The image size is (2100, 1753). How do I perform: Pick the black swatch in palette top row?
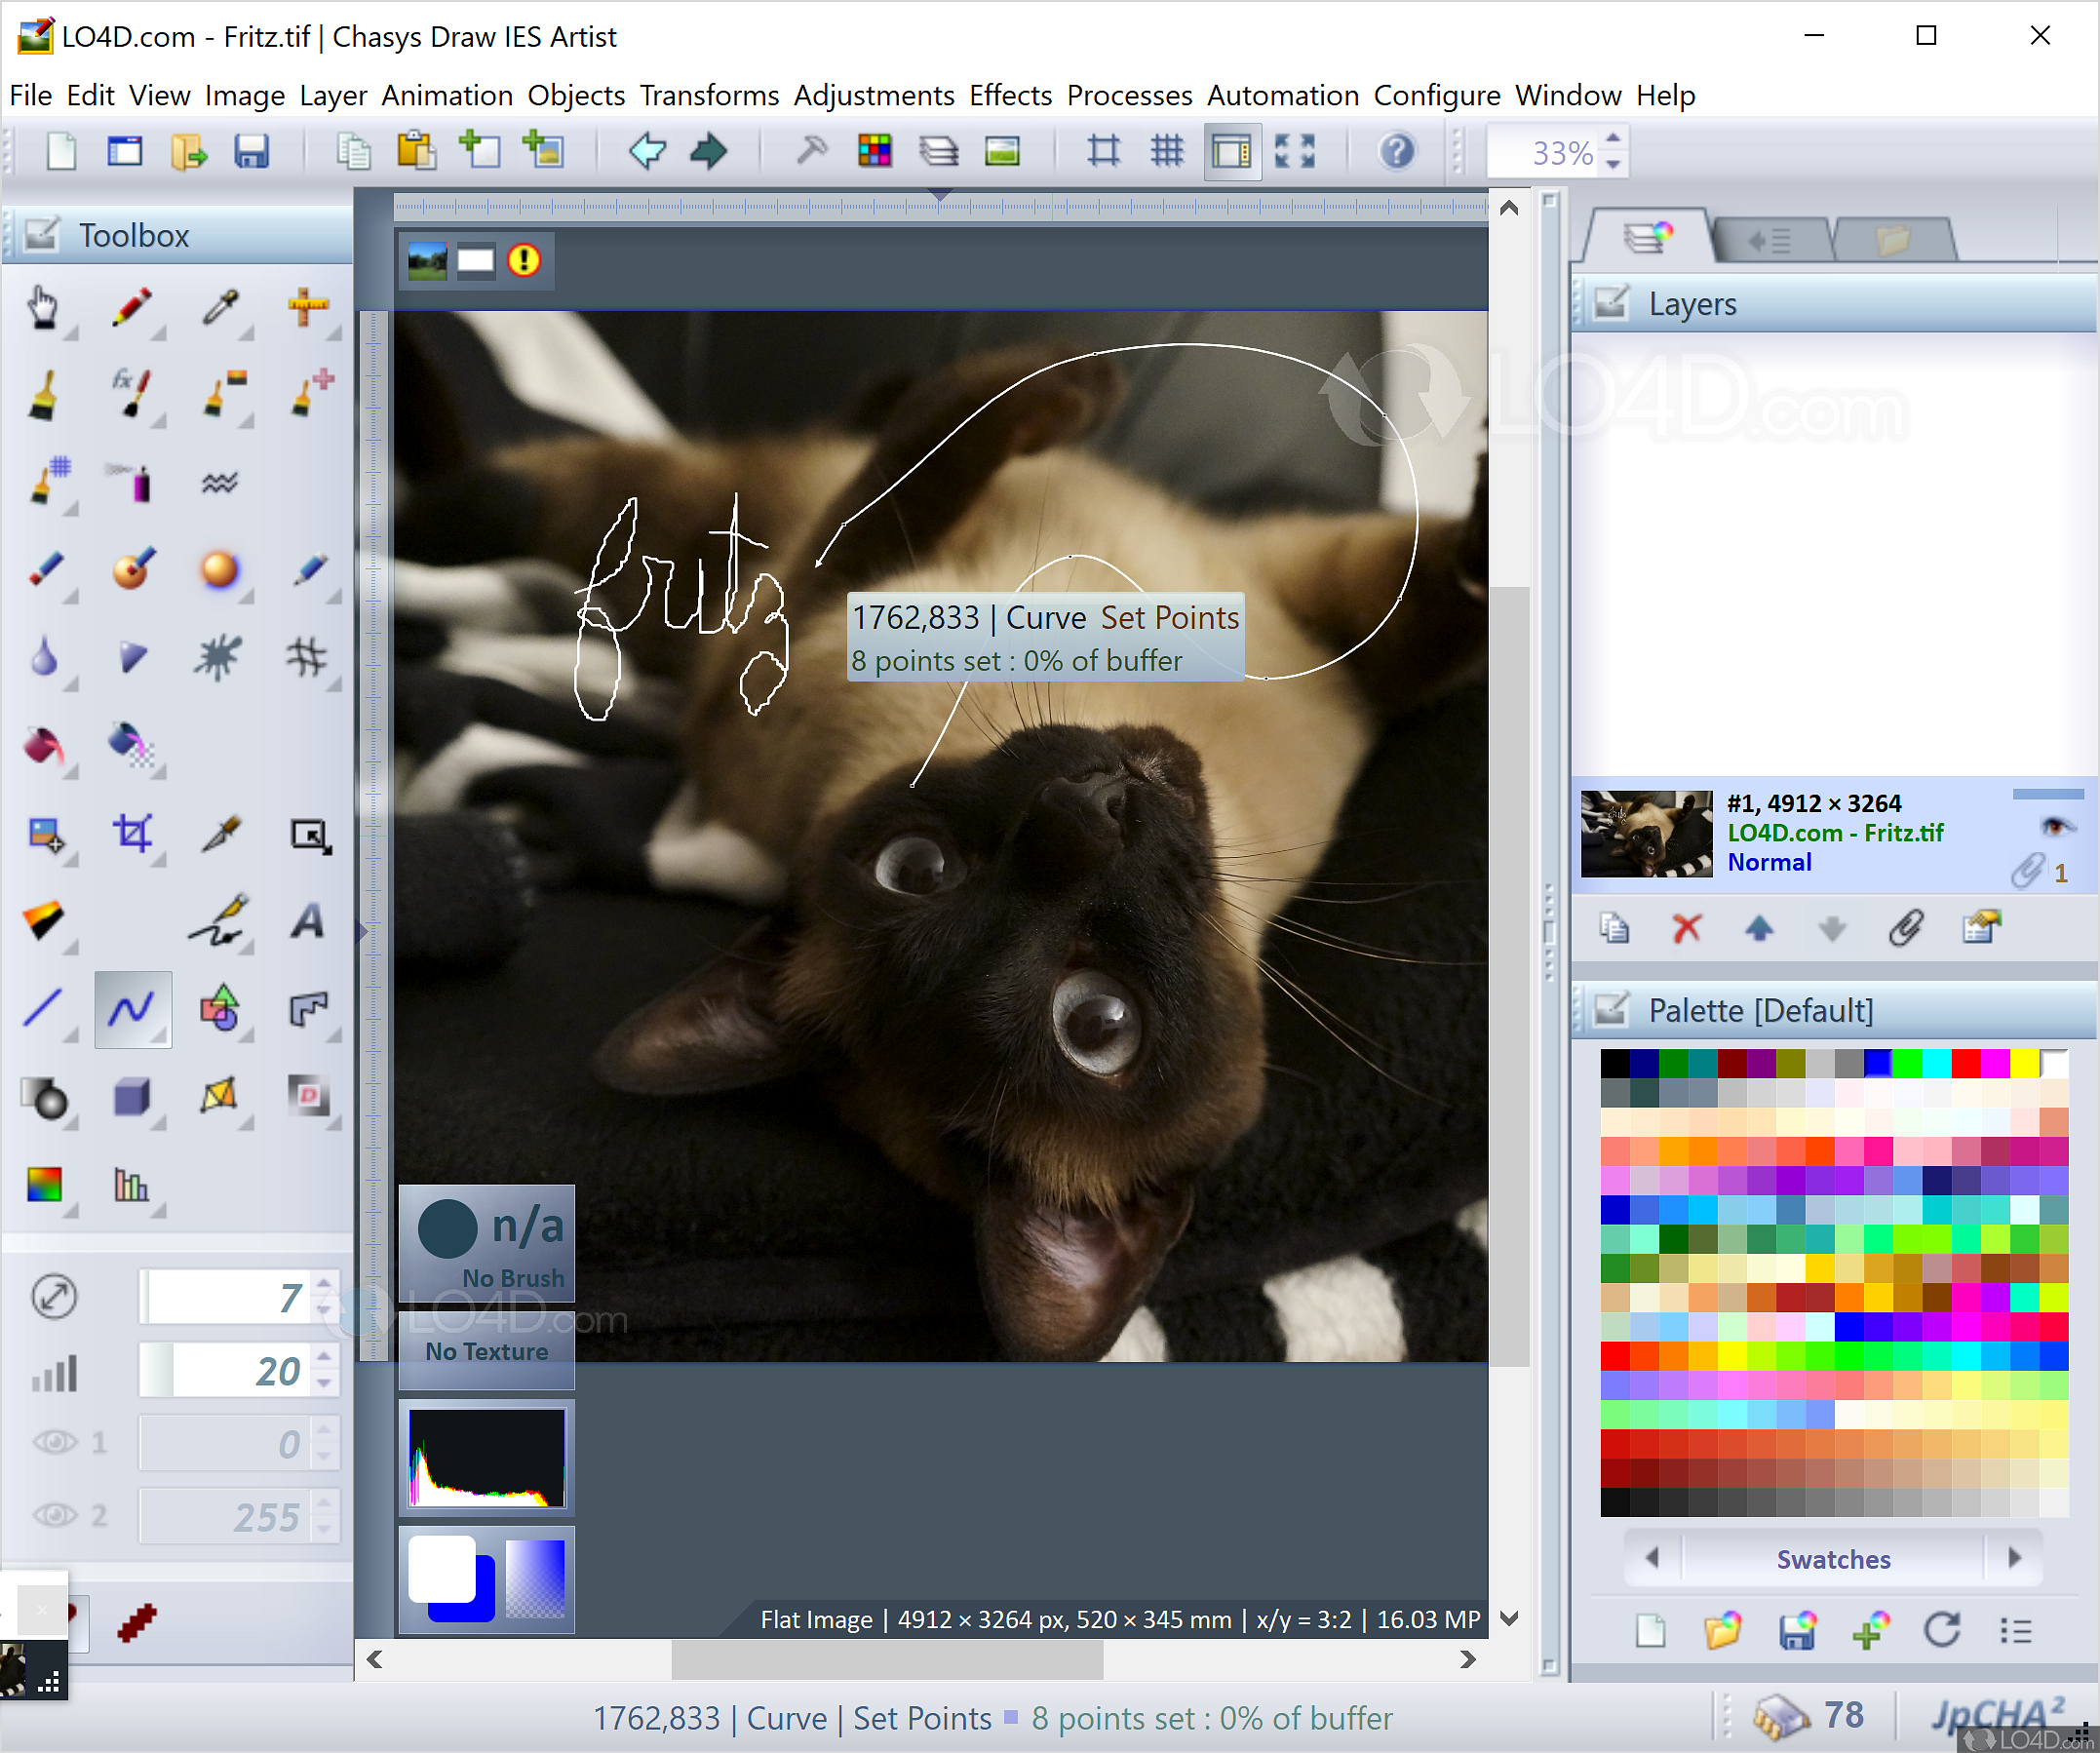[x=1615, y=1062]
